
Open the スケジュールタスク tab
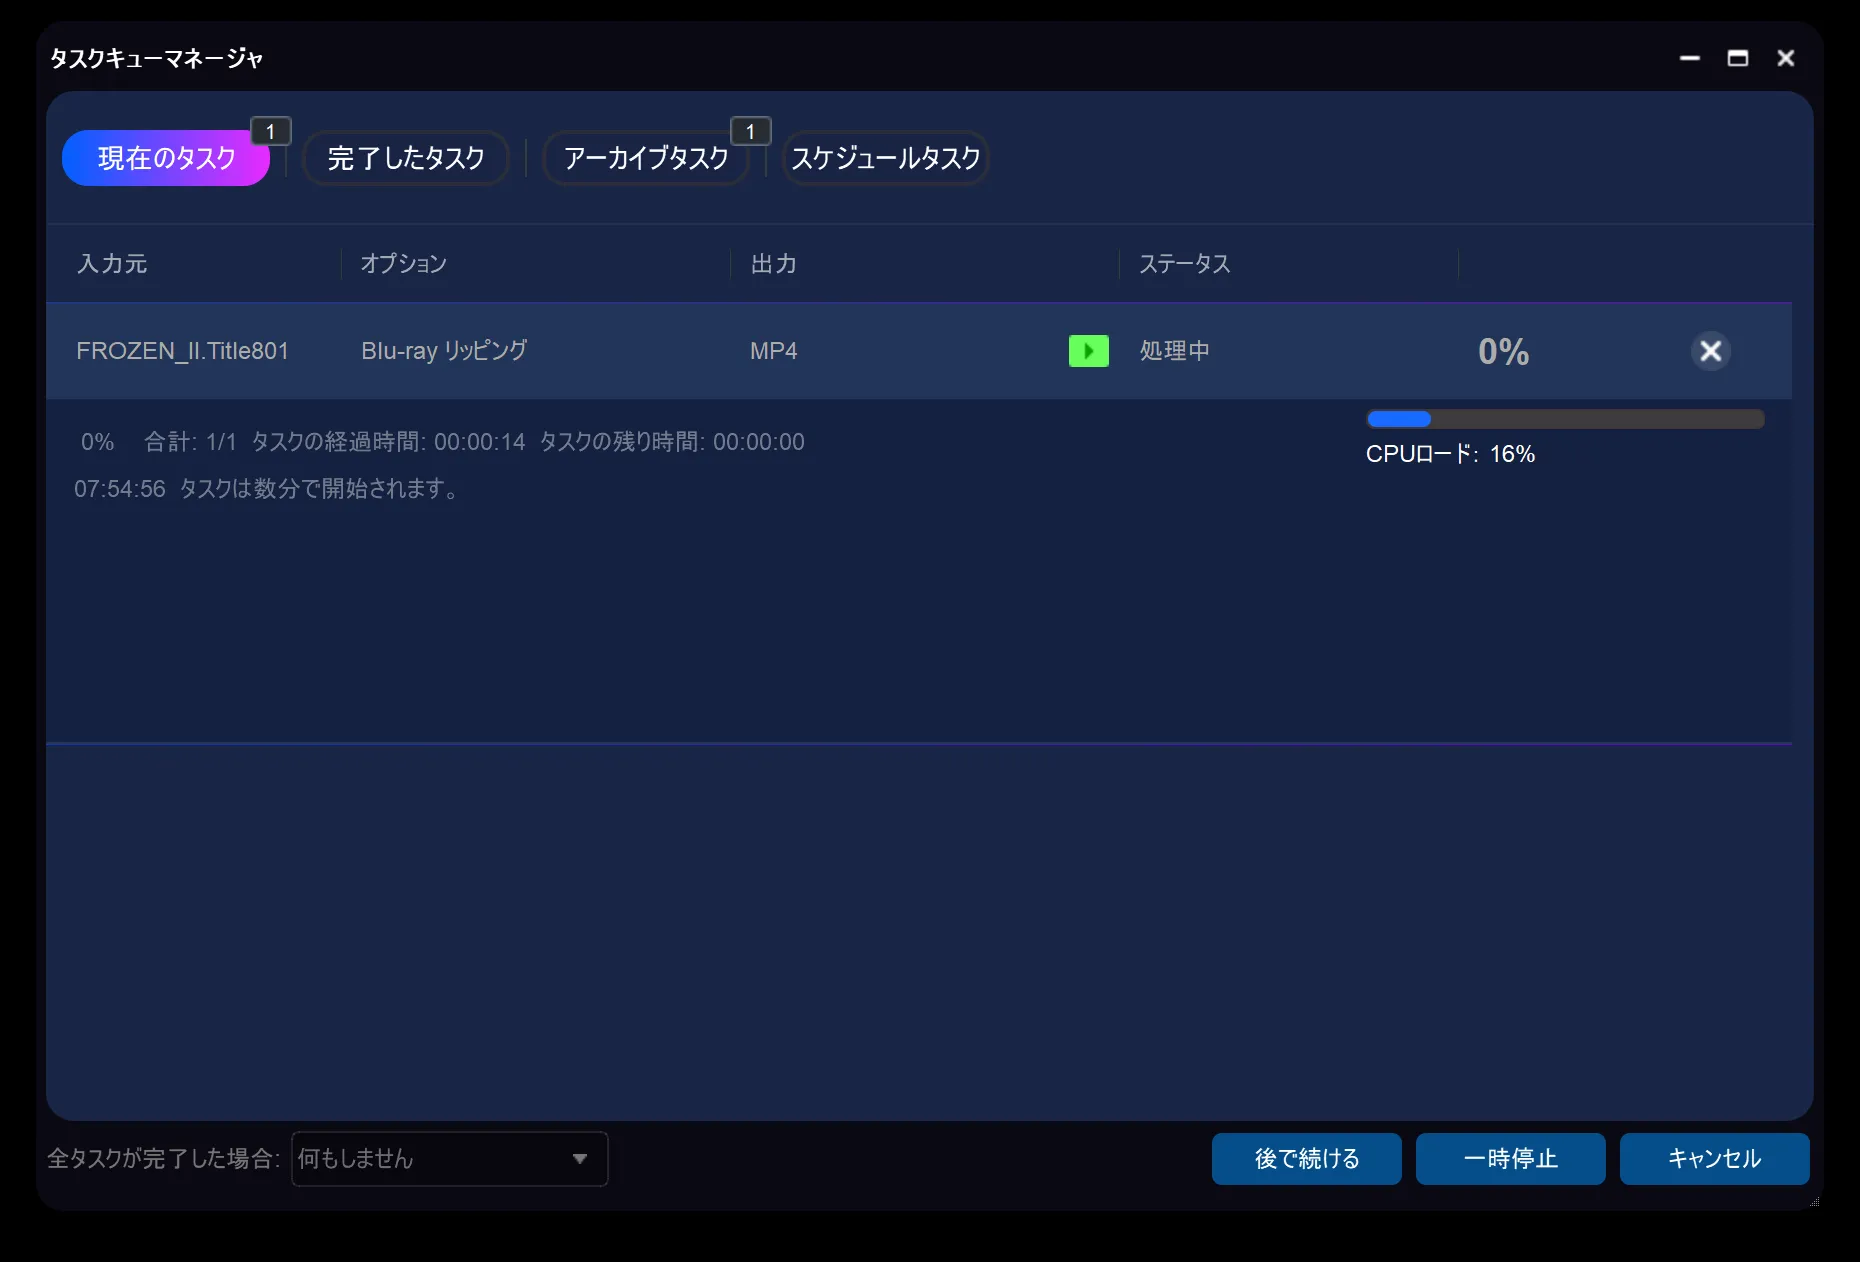[x=886, y=158]
